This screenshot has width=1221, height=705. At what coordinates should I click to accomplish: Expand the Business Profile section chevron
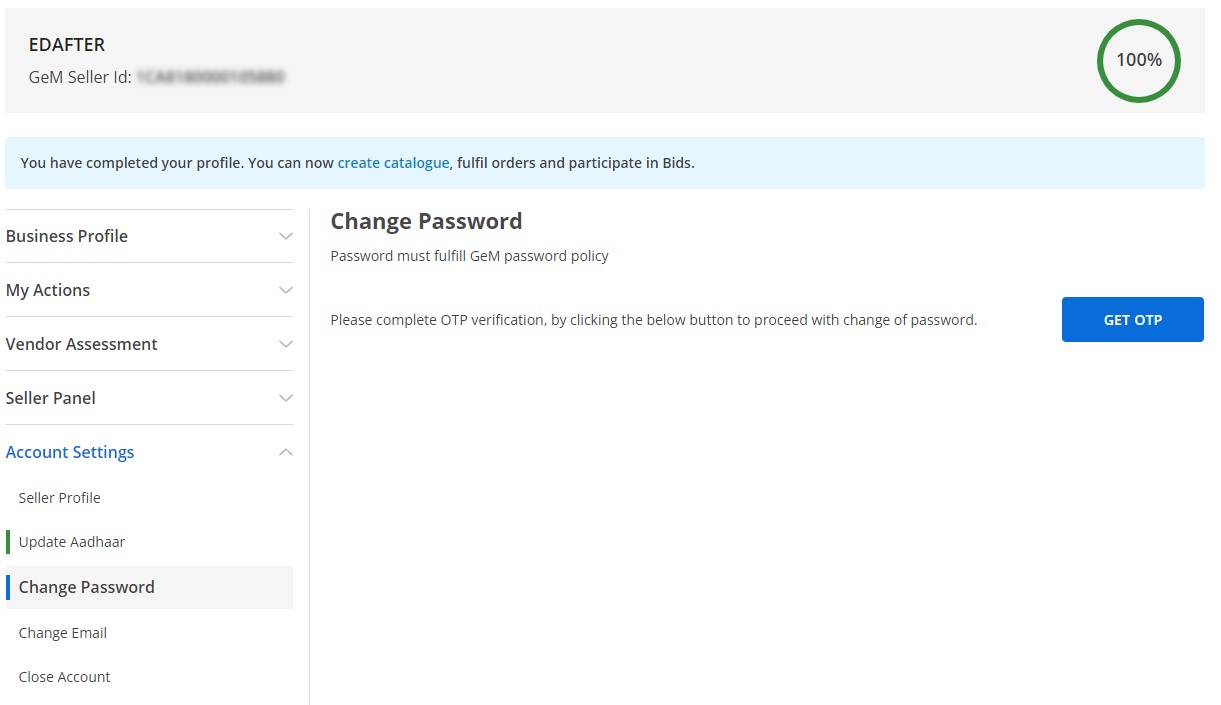click(287, 235)
